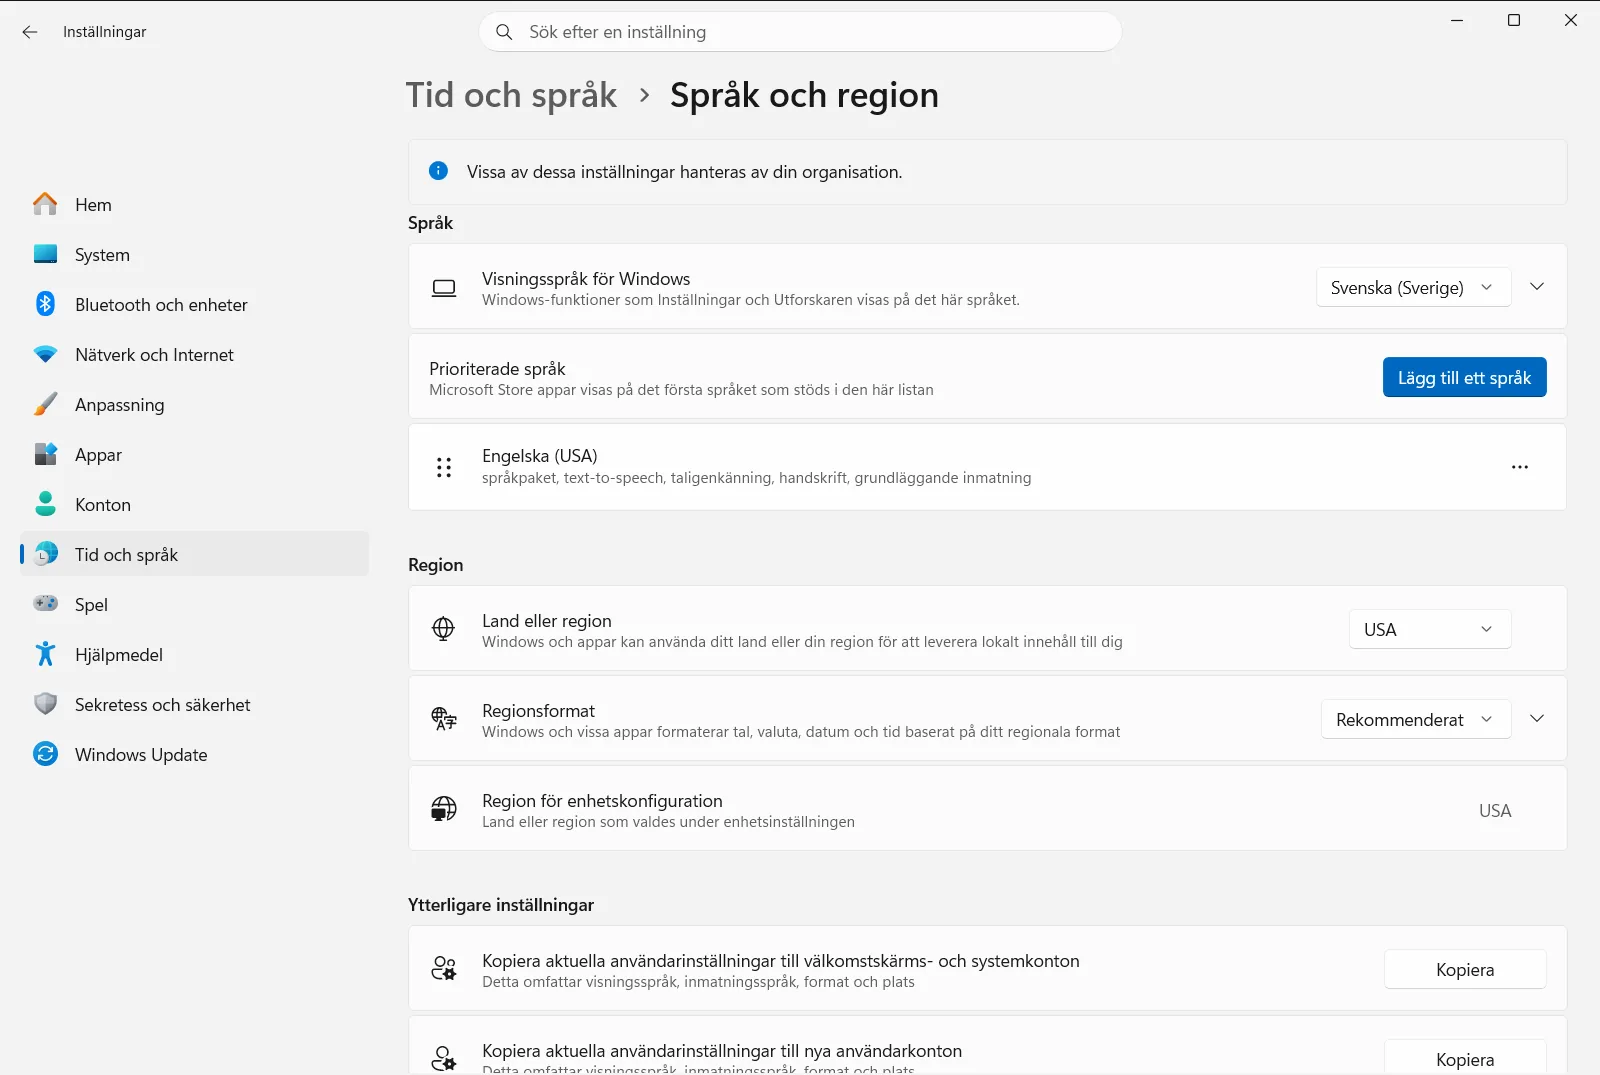Click the Sekretess och säkerhet shield icon
Image resolution: width=1600 pixels, height=1075 pixels.
pos(45,704)
